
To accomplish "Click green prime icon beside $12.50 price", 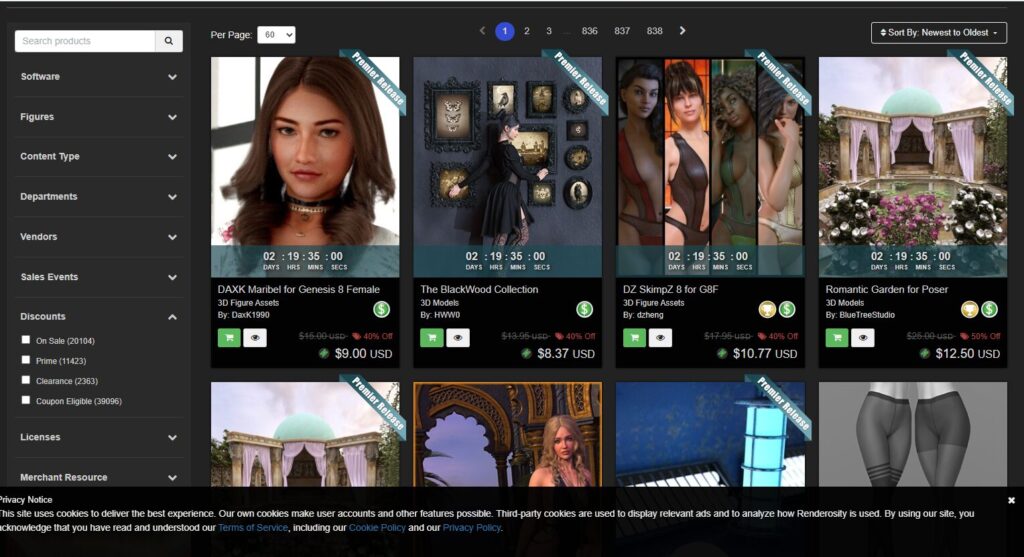I will coord(924,353).
